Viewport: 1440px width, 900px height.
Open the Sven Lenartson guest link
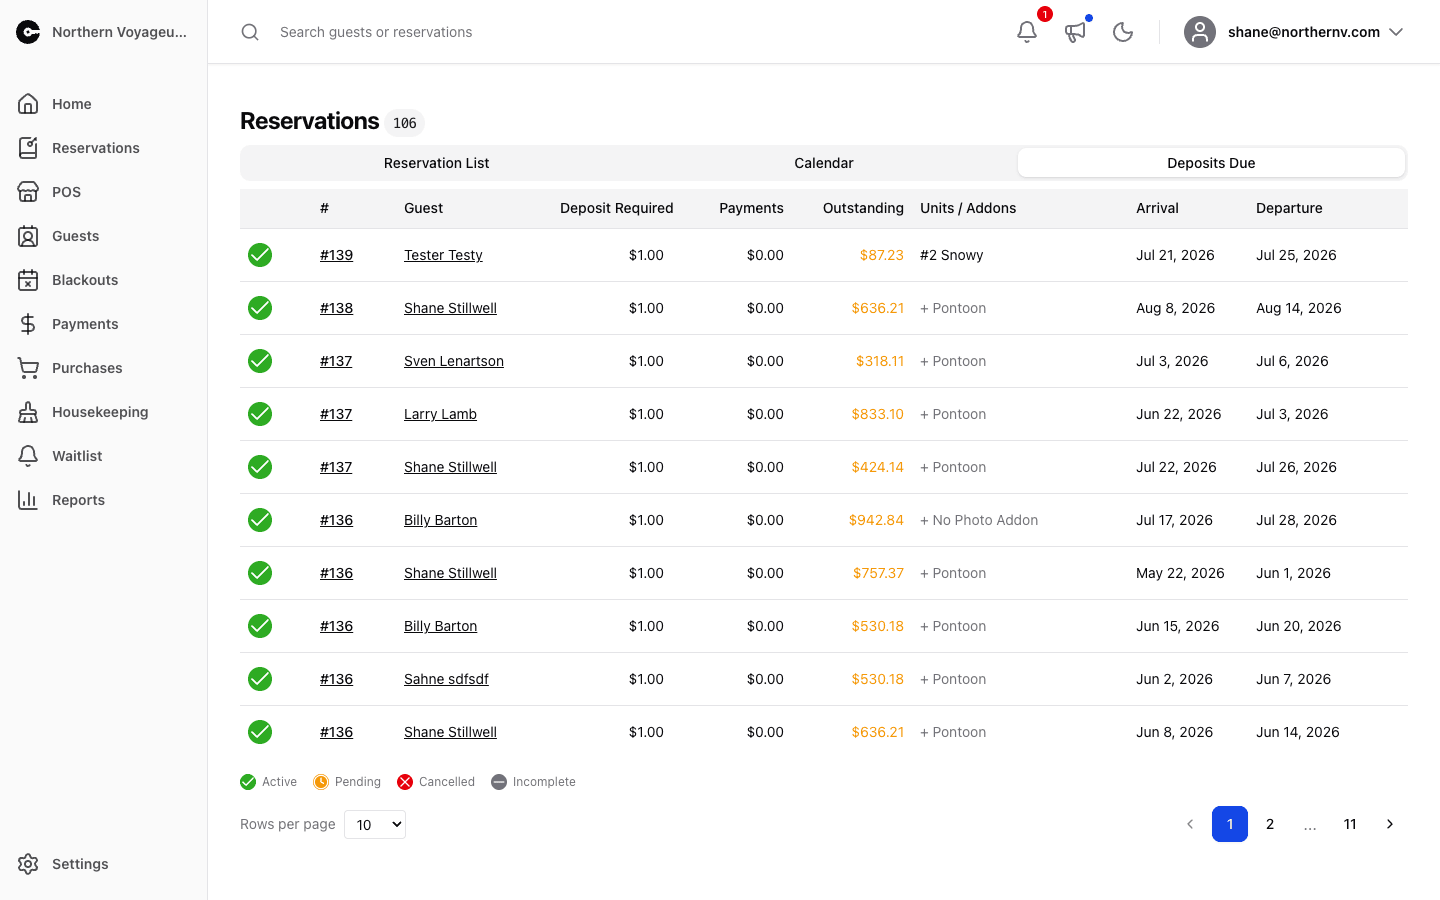(x=454, y=361)
